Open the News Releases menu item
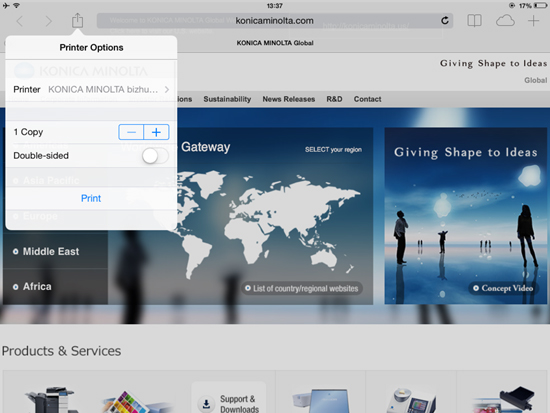The image size is (550, 413). (x=289, y=99)
